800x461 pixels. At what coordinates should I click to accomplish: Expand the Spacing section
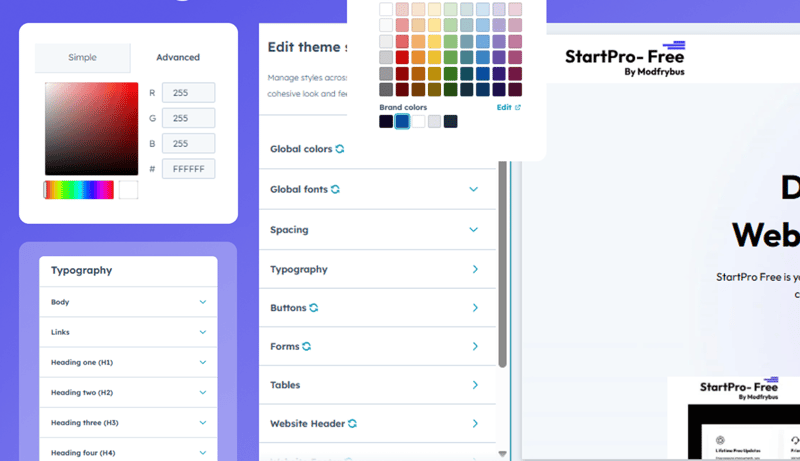click(x=474, y=230)
